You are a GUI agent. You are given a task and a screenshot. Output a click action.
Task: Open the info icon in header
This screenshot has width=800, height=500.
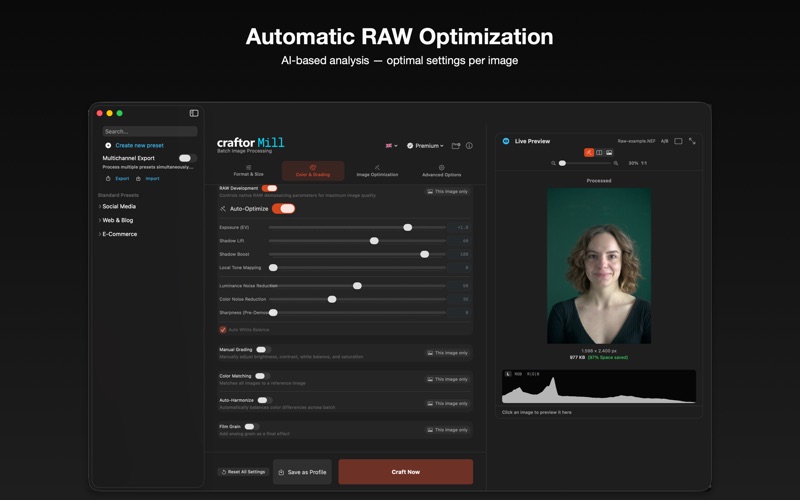[x=469, y=145]
